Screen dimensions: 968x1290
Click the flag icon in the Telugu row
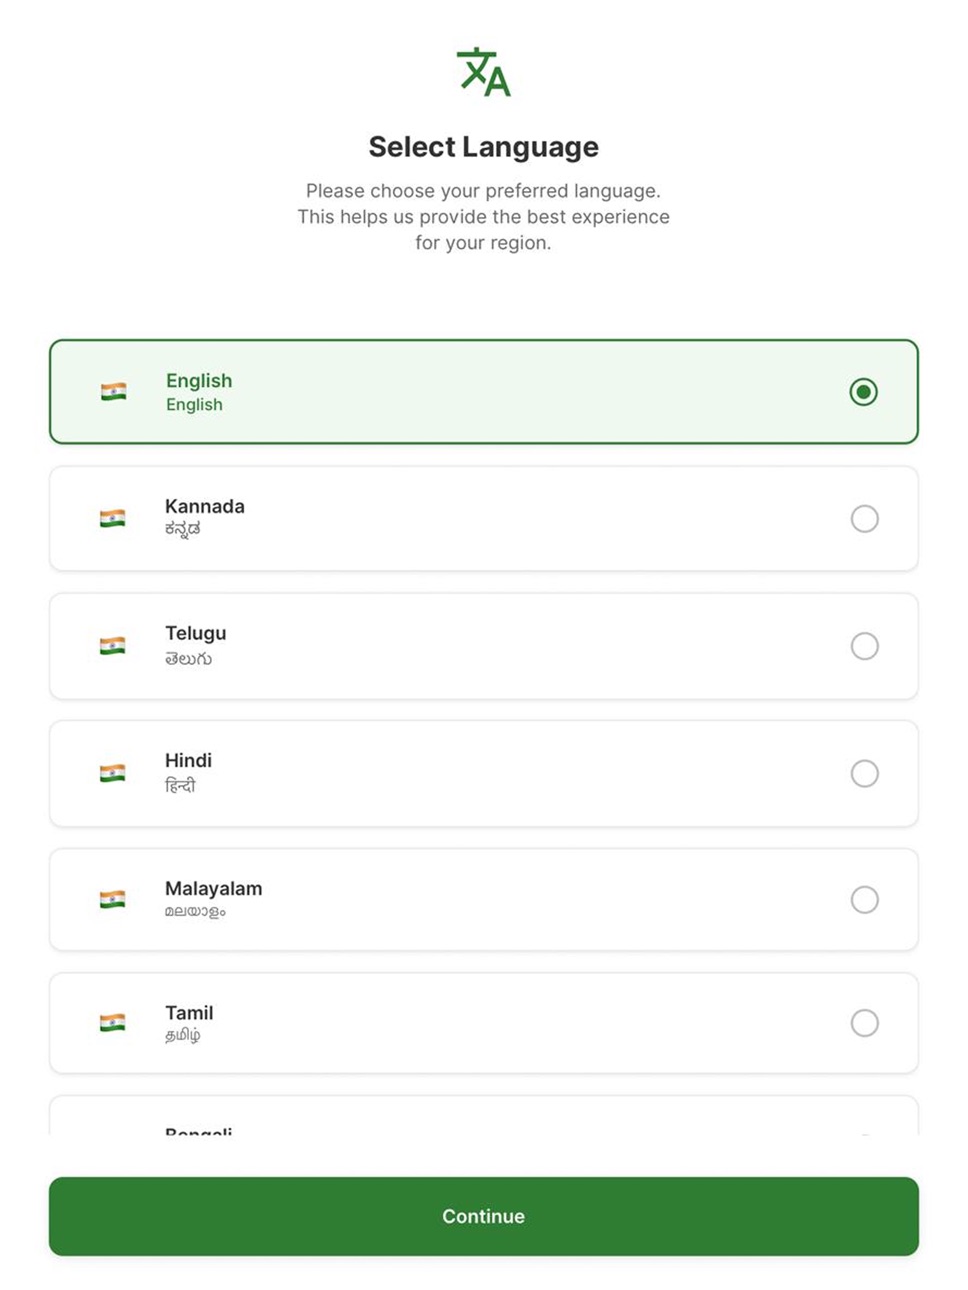[113, 646]
